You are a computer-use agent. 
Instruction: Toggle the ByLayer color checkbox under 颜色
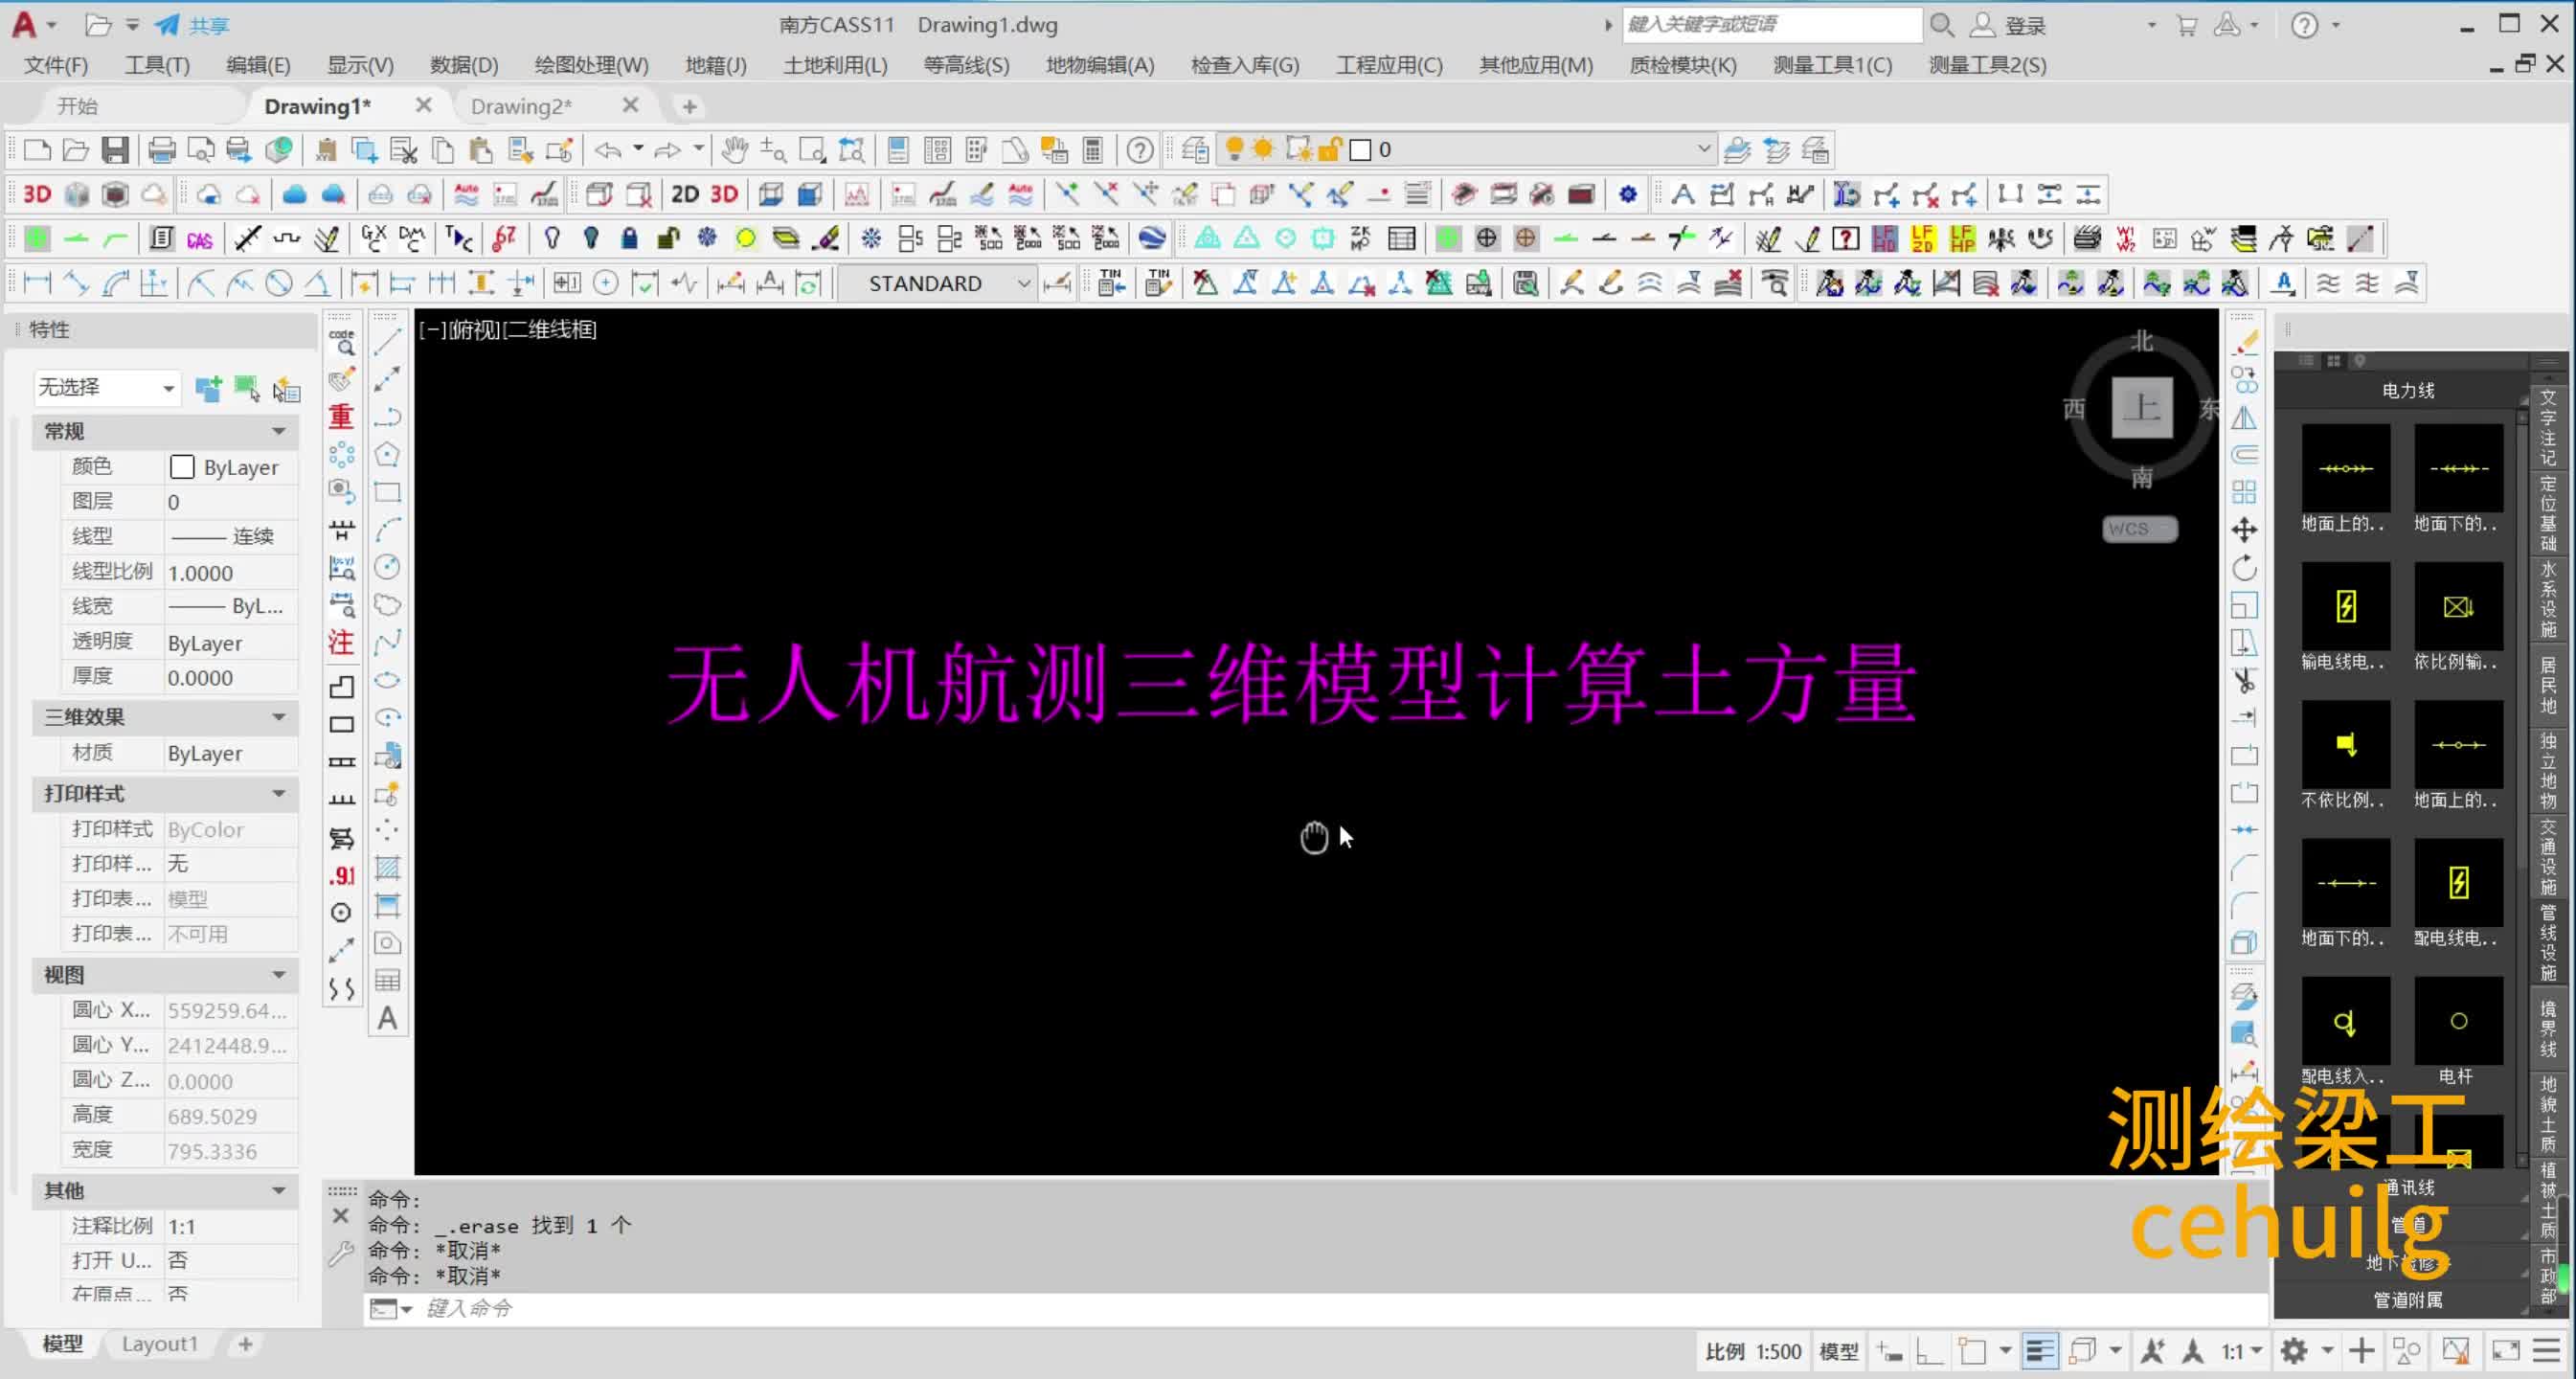182,466
